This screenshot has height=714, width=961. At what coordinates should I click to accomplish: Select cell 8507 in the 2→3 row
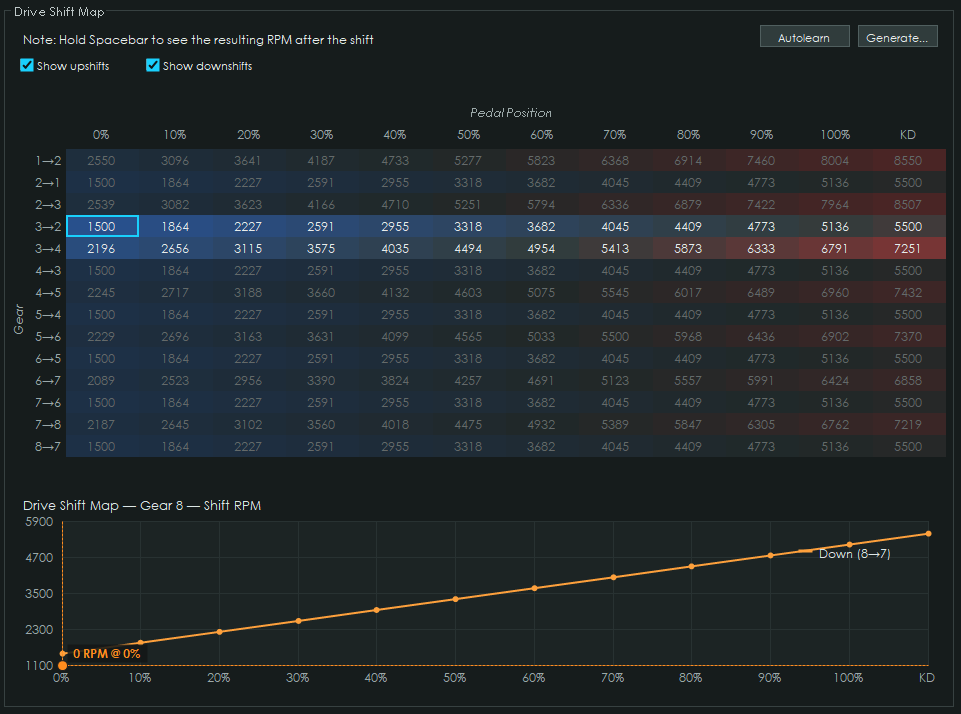pos(908,205)
